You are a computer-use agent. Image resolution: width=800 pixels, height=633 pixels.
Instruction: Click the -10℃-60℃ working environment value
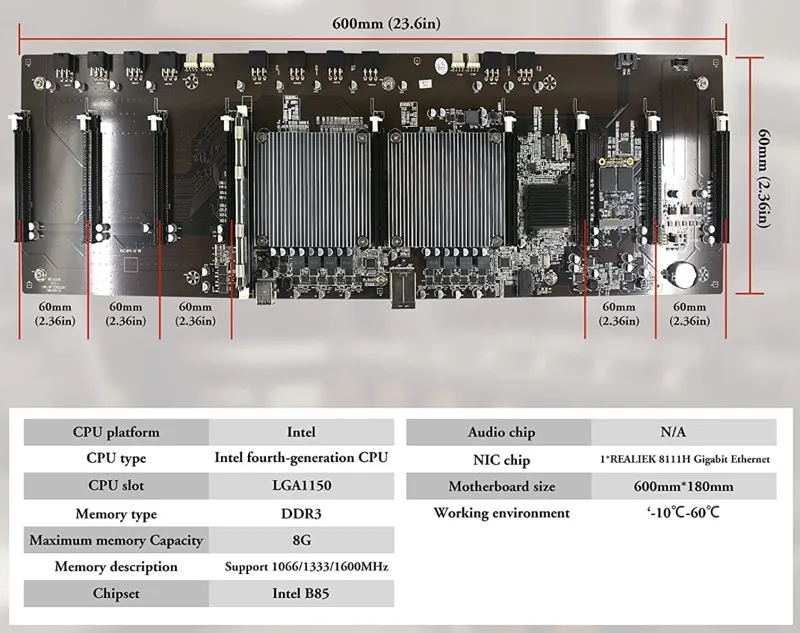[x=685, y=513]
